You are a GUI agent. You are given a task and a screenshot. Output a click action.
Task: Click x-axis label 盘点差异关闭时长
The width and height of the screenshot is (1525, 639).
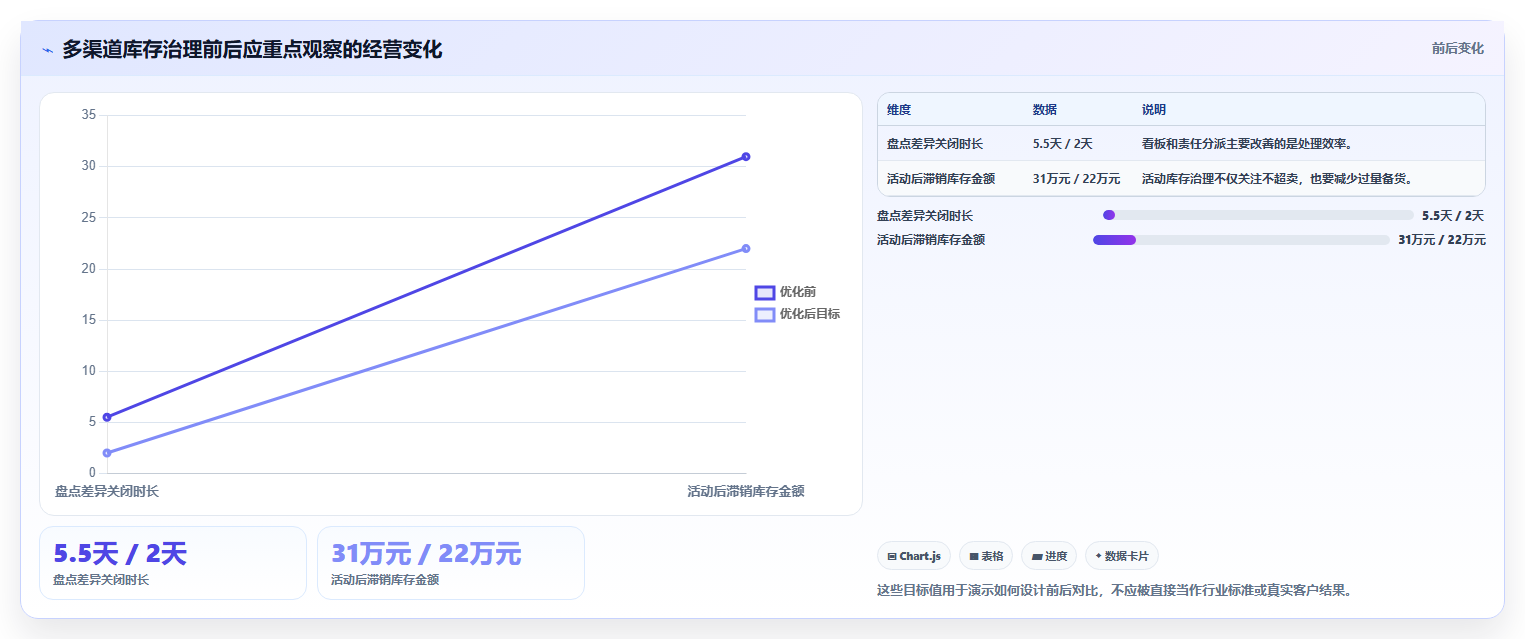pos(107,491)
